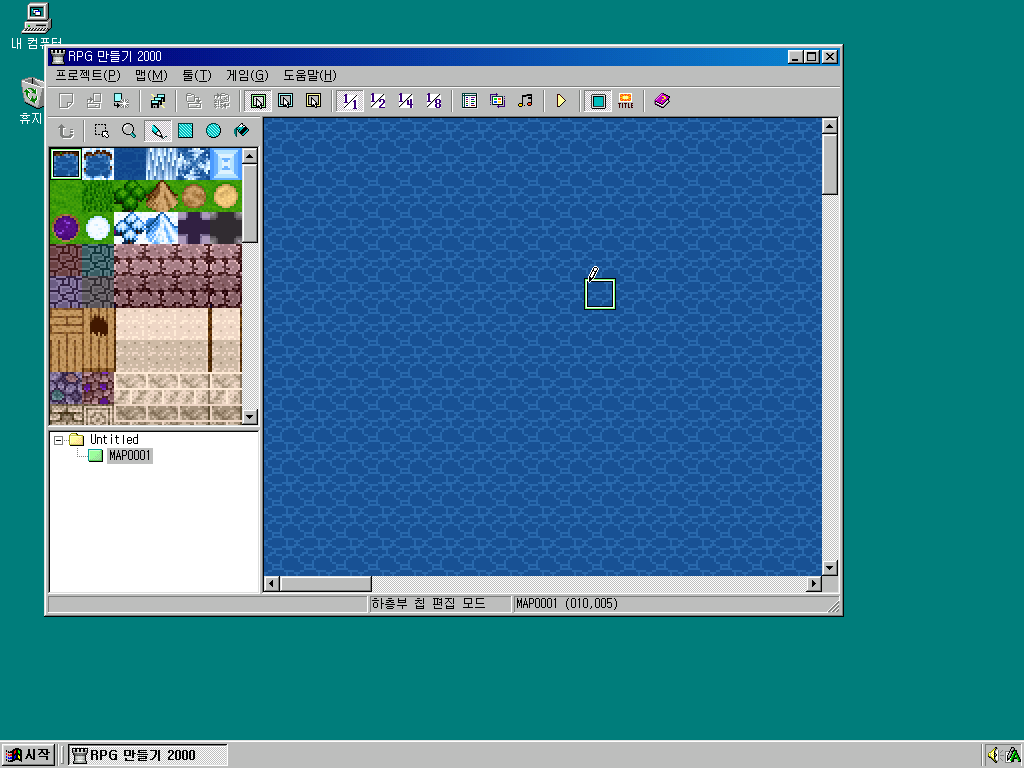Open the Material resource manager icon

point(498,101)
